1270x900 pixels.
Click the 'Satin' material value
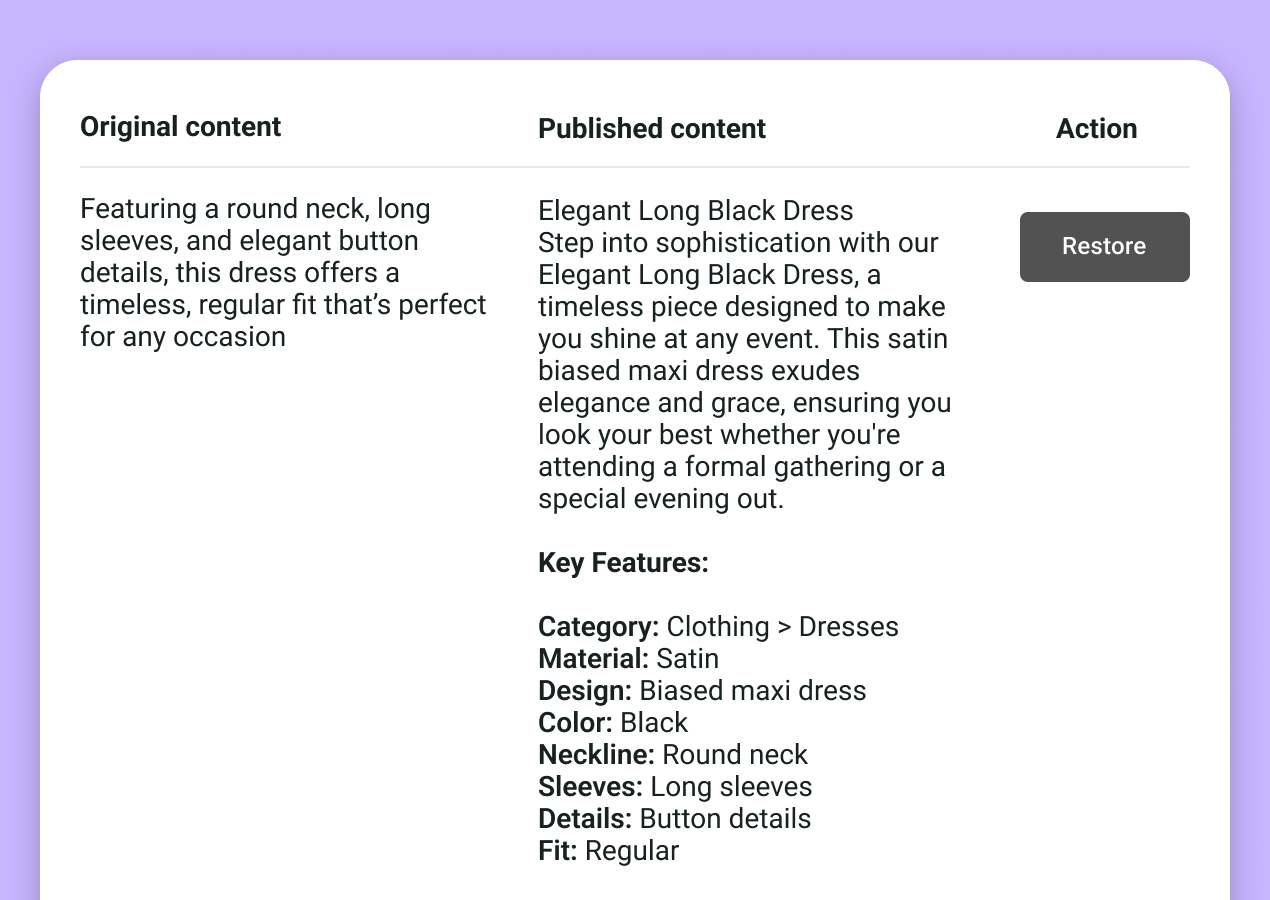pos(688,659)
